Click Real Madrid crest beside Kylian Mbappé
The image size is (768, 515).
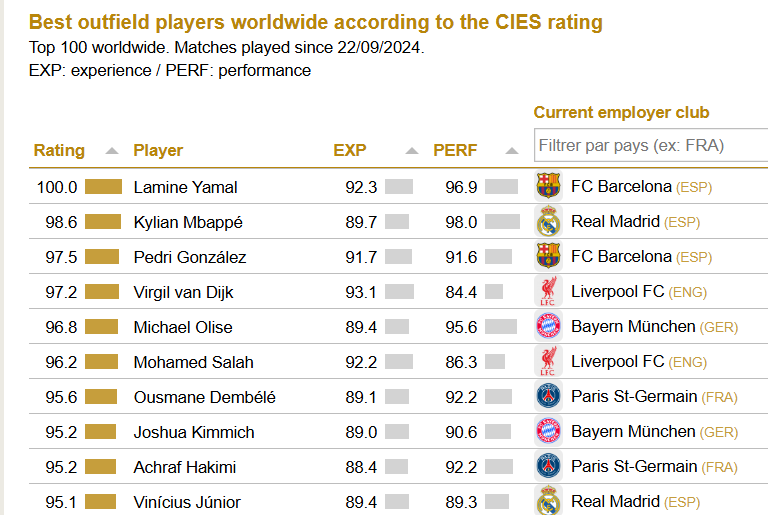548,221
